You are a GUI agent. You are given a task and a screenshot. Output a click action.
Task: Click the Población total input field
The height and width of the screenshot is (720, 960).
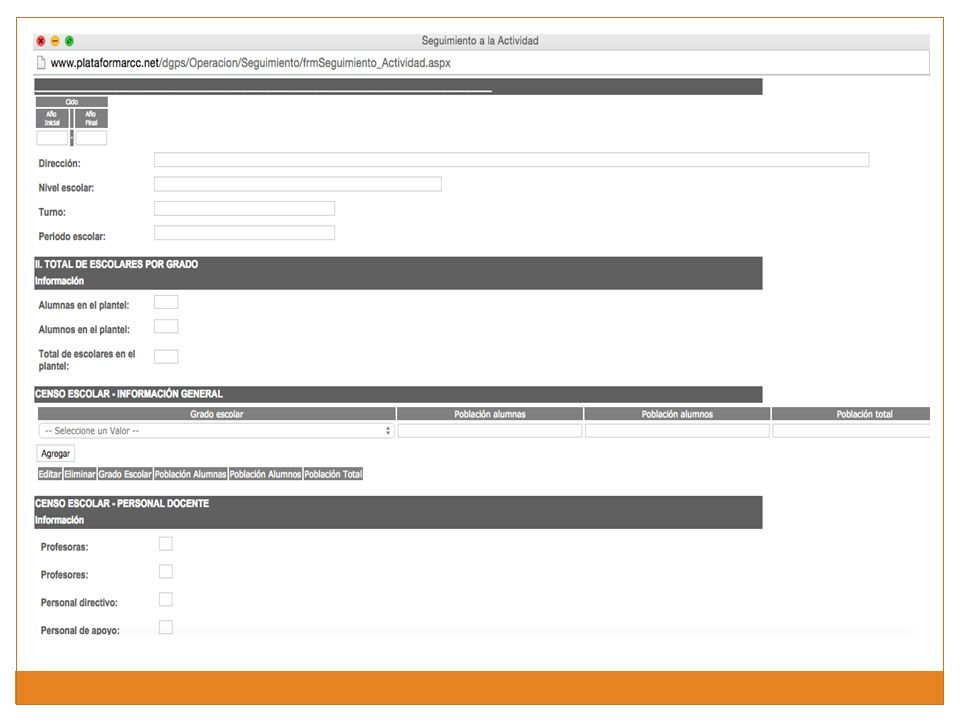point(851,431)
